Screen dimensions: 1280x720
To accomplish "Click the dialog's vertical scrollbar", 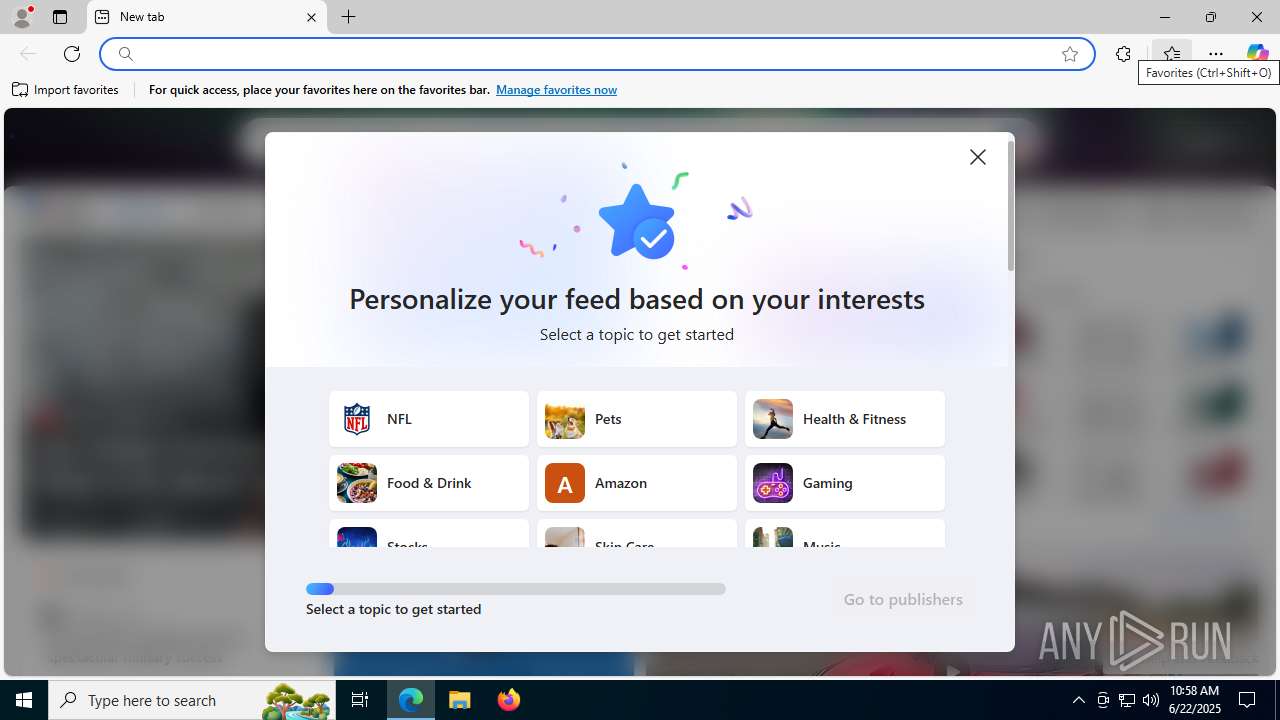I will (x=1011, y=206).
